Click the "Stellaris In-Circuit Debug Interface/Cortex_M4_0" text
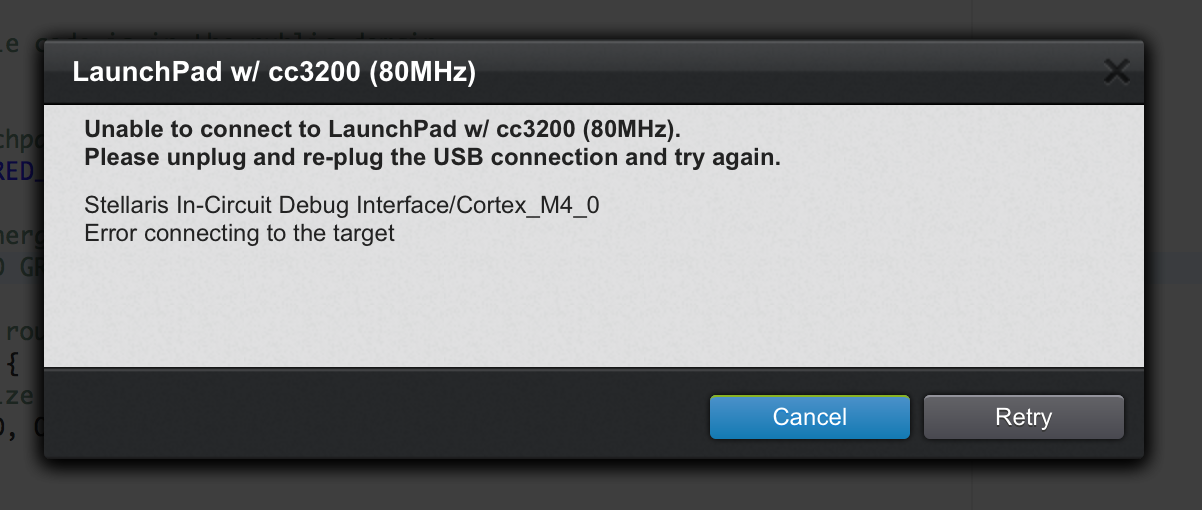This screenshot has height=510, width=1202. (x=342, y=206)
